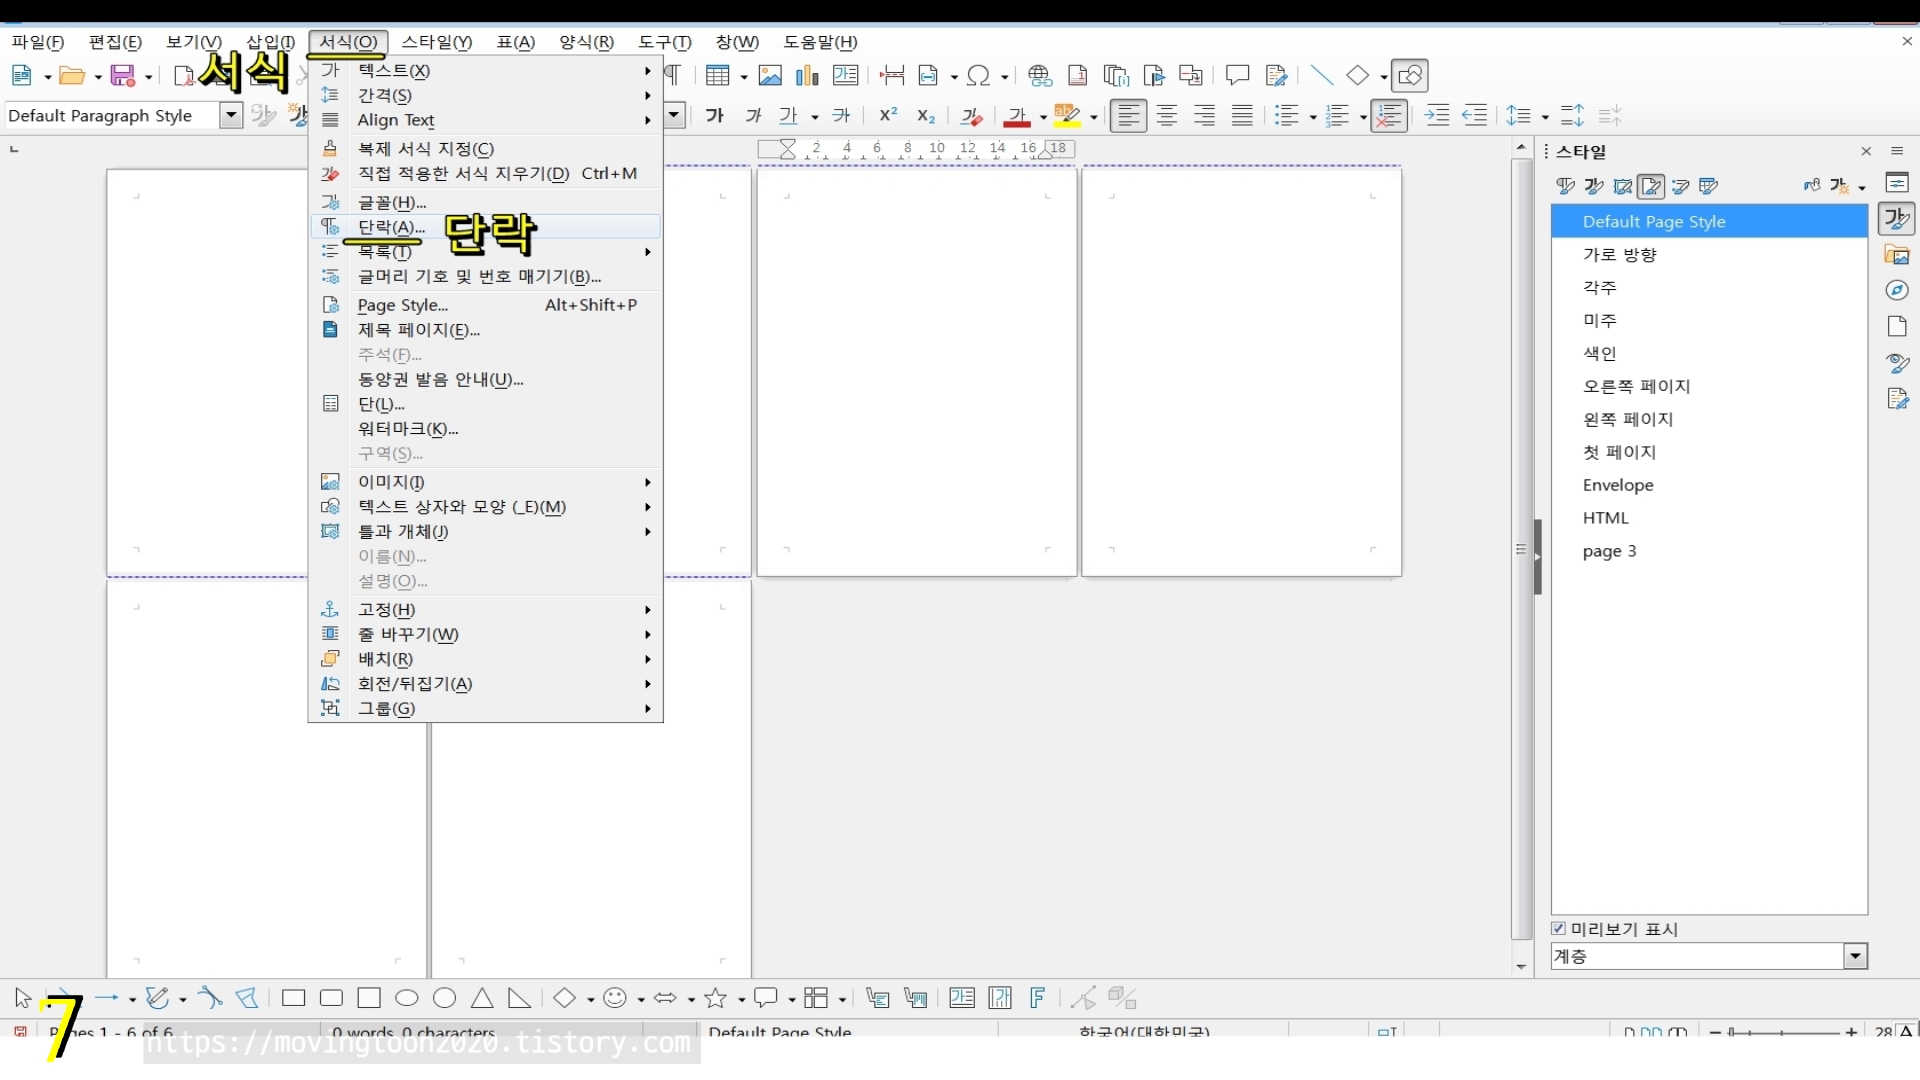This screenshot has height=1080, width=1920.
Task: Show Table Styles in the Styles panel
Action: [x=1709, y=186]
